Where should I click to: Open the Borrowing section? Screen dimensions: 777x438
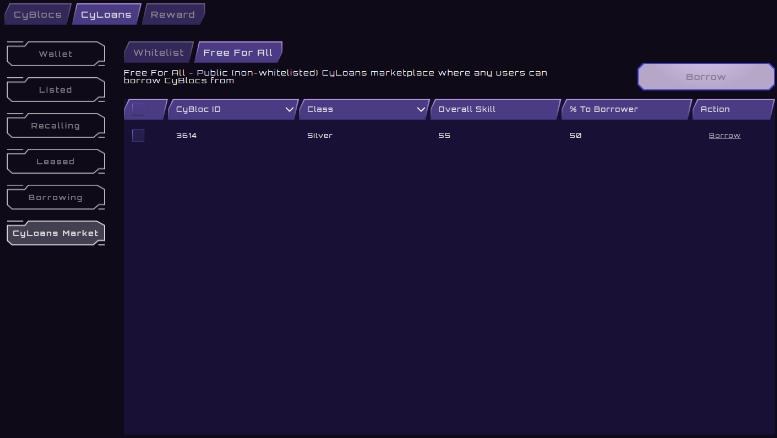coord(56,197)
